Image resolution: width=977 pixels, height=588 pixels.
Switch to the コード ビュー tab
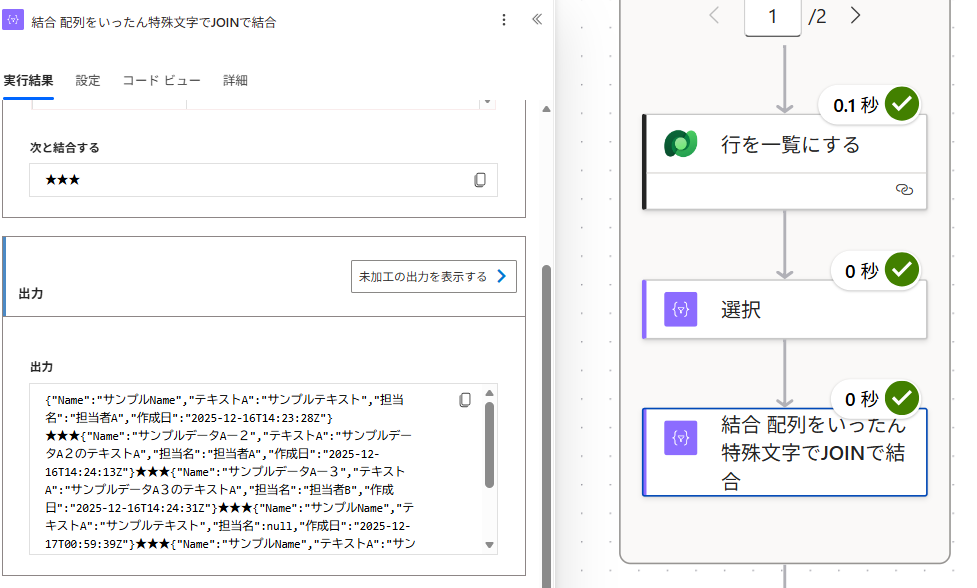coord(161,81)
